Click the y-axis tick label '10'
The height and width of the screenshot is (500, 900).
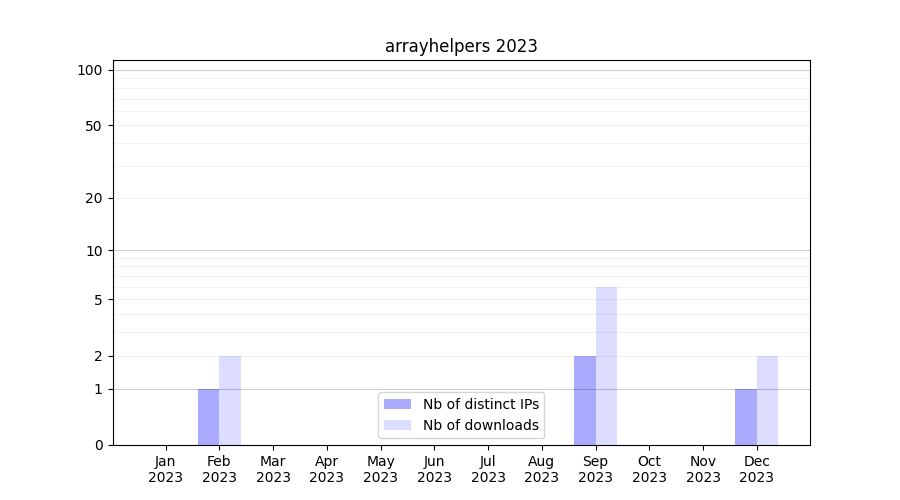click(94, 251)
